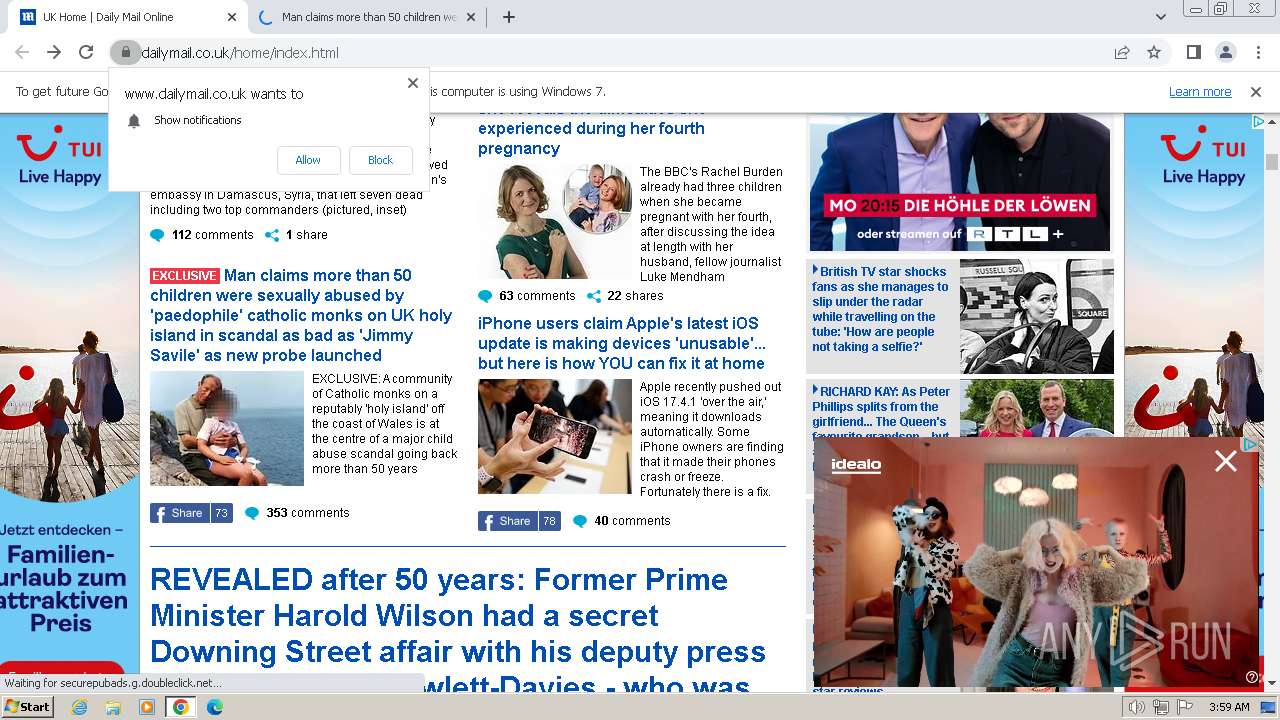Dismiss the Windows 7 info bar
Viewport: 1280px width, 720px height.
[1256, 91]
